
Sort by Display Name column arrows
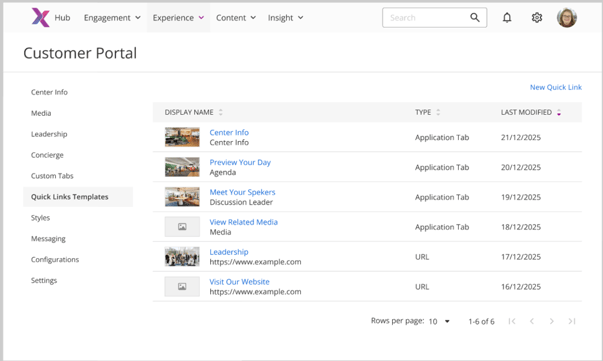click(x=221, y=112)
